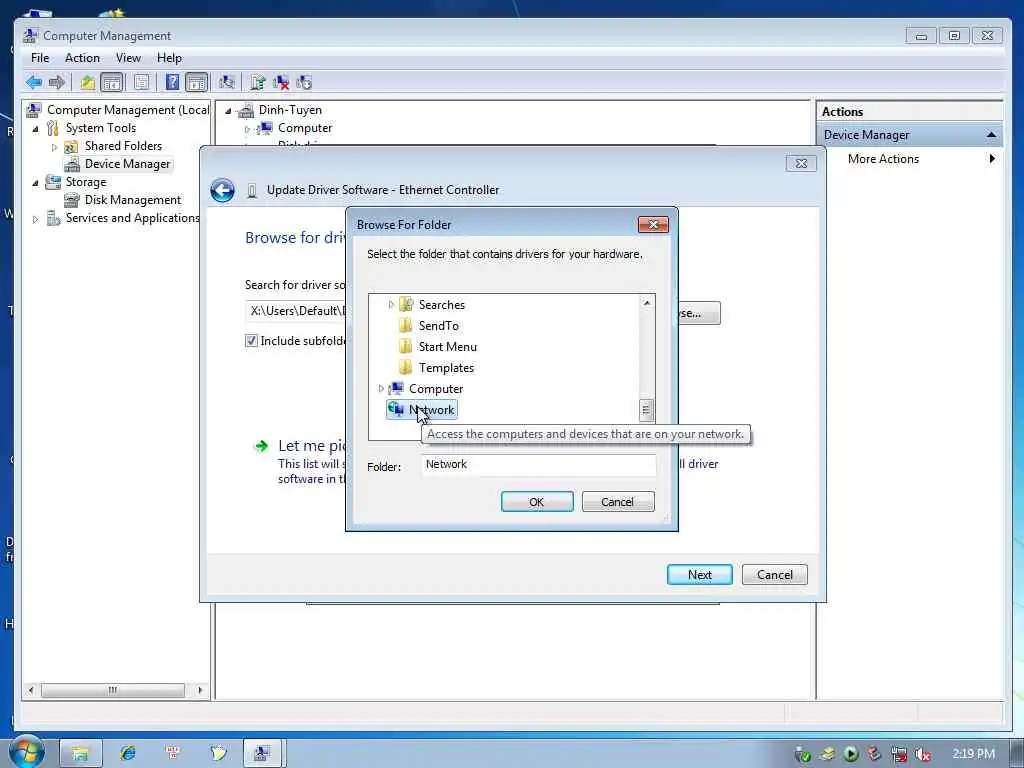Toggle Include subfolders checkbox
Screen dimensions: 1024x768
(251, 340)
